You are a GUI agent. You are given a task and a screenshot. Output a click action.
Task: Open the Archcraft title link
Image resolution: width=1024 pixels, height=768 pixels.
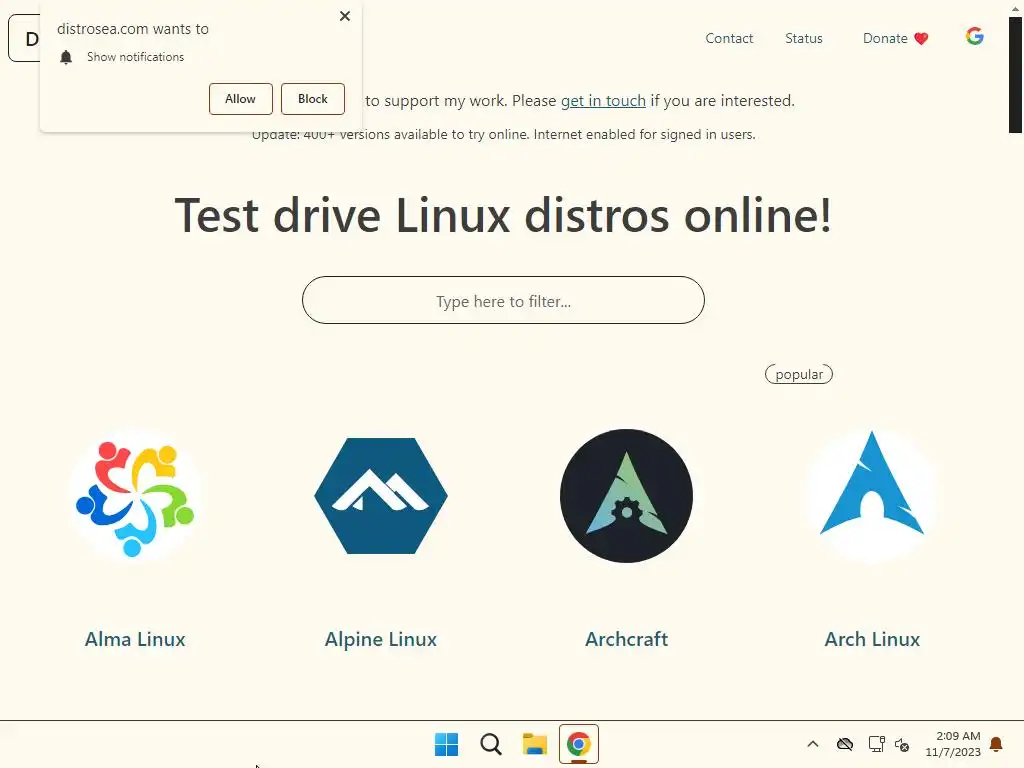click(626, 639)
